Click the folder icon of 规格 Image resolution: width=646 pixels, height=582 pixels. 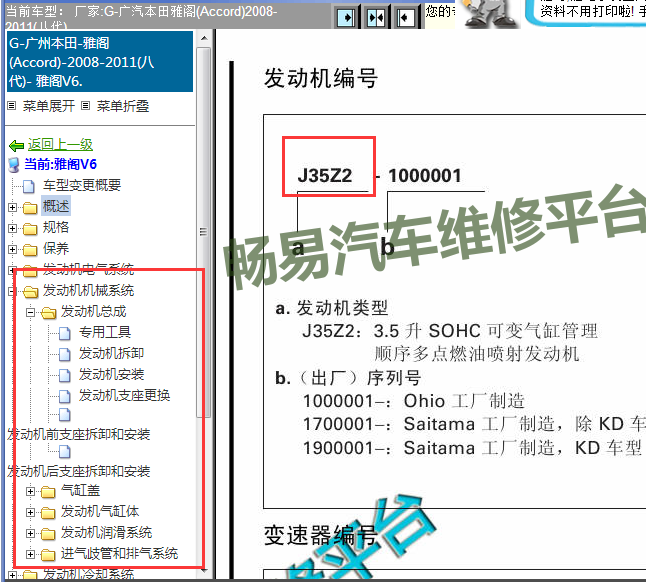[x=30, y=229]
